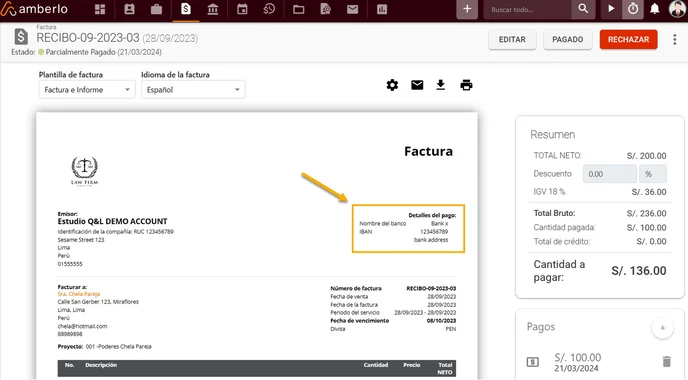Delete the S/. 100.00 payment
This screenshot has width=688, height=380.
tap(666, 362)
